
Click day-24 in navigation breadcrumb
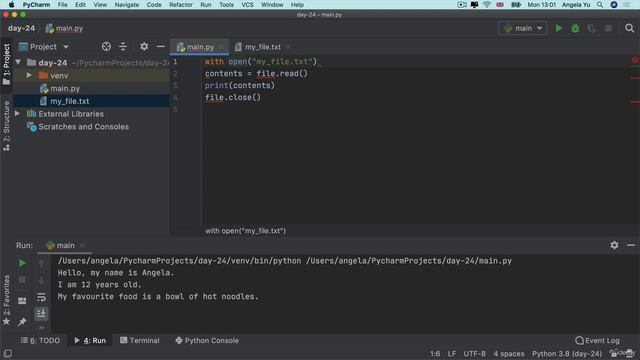[21, 28]
